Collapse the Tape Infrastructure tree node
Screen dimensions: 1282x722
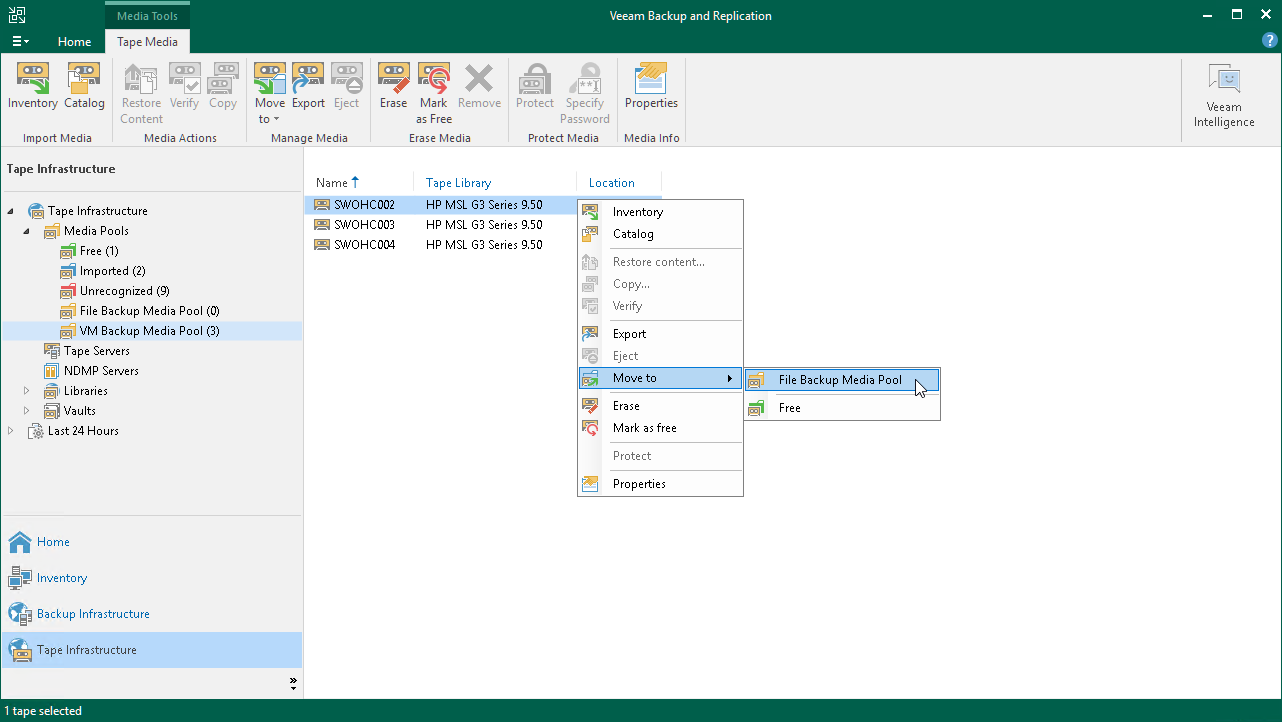pos(11,211)
